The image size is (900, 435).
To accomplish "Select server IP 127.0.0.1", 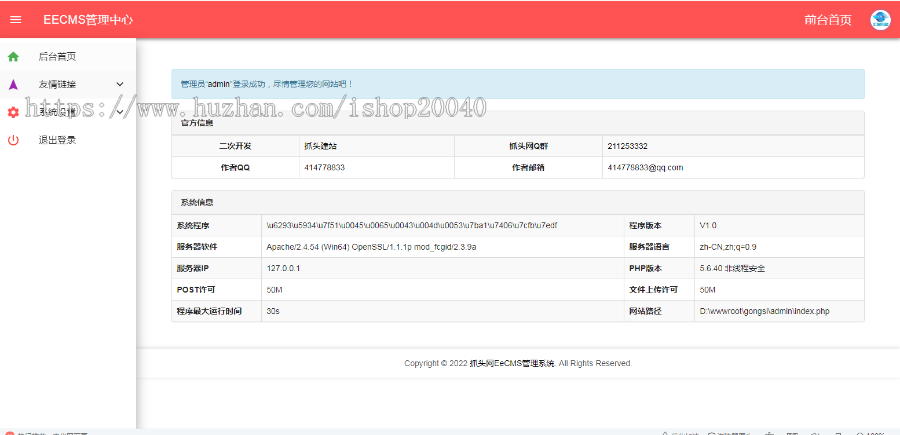I will (284, 268).
